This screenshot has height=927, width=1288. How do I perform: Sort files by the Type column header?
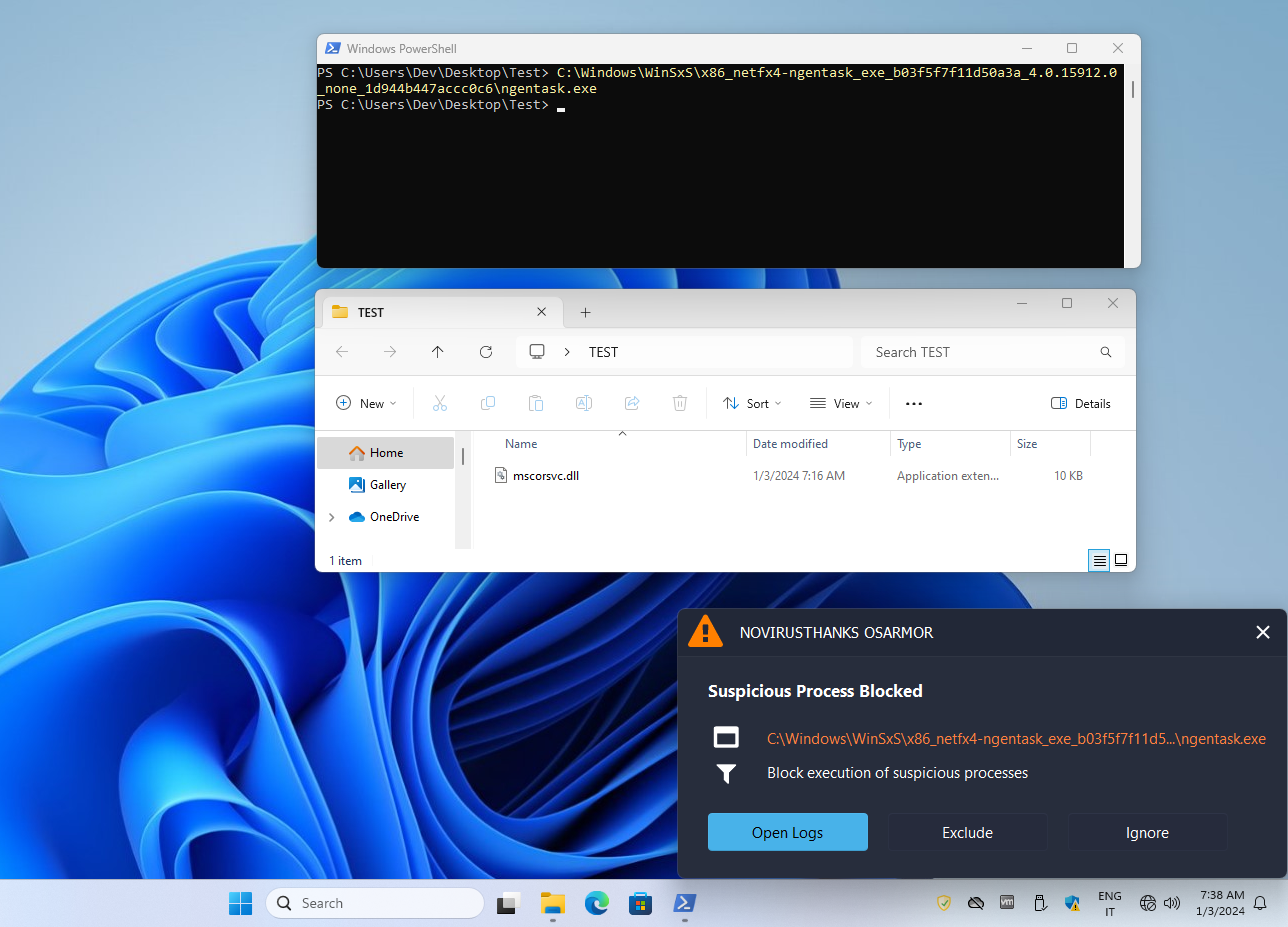pyautogui.click(x=909, y=444)
